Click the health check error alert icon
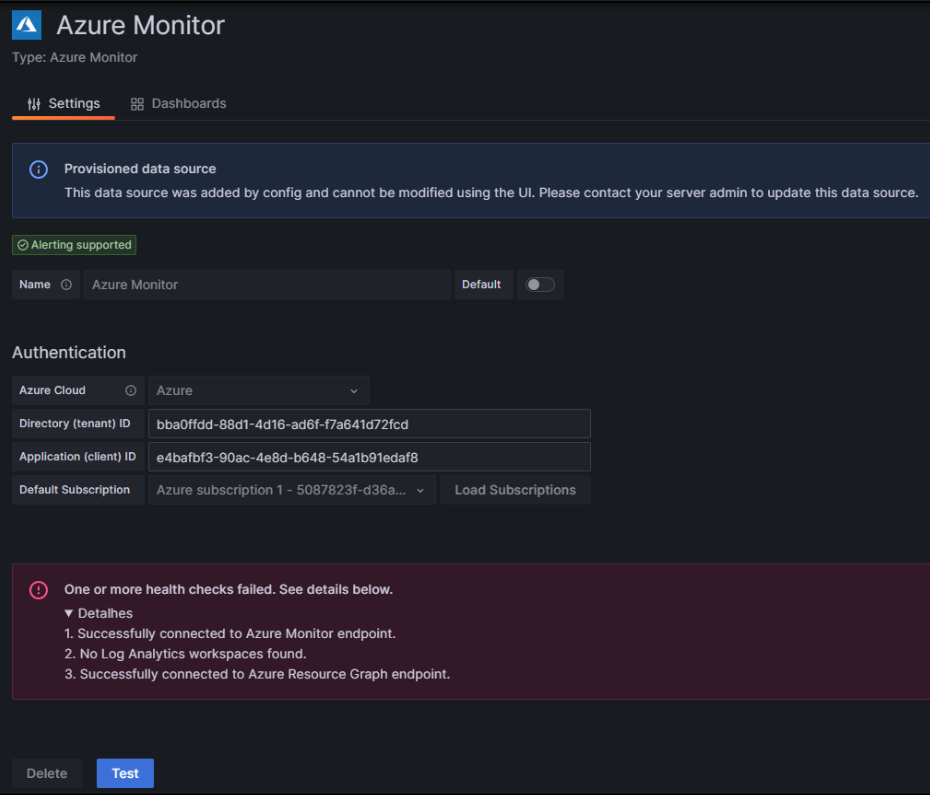The width and height of the screenshot is (930, 795). 39,590
